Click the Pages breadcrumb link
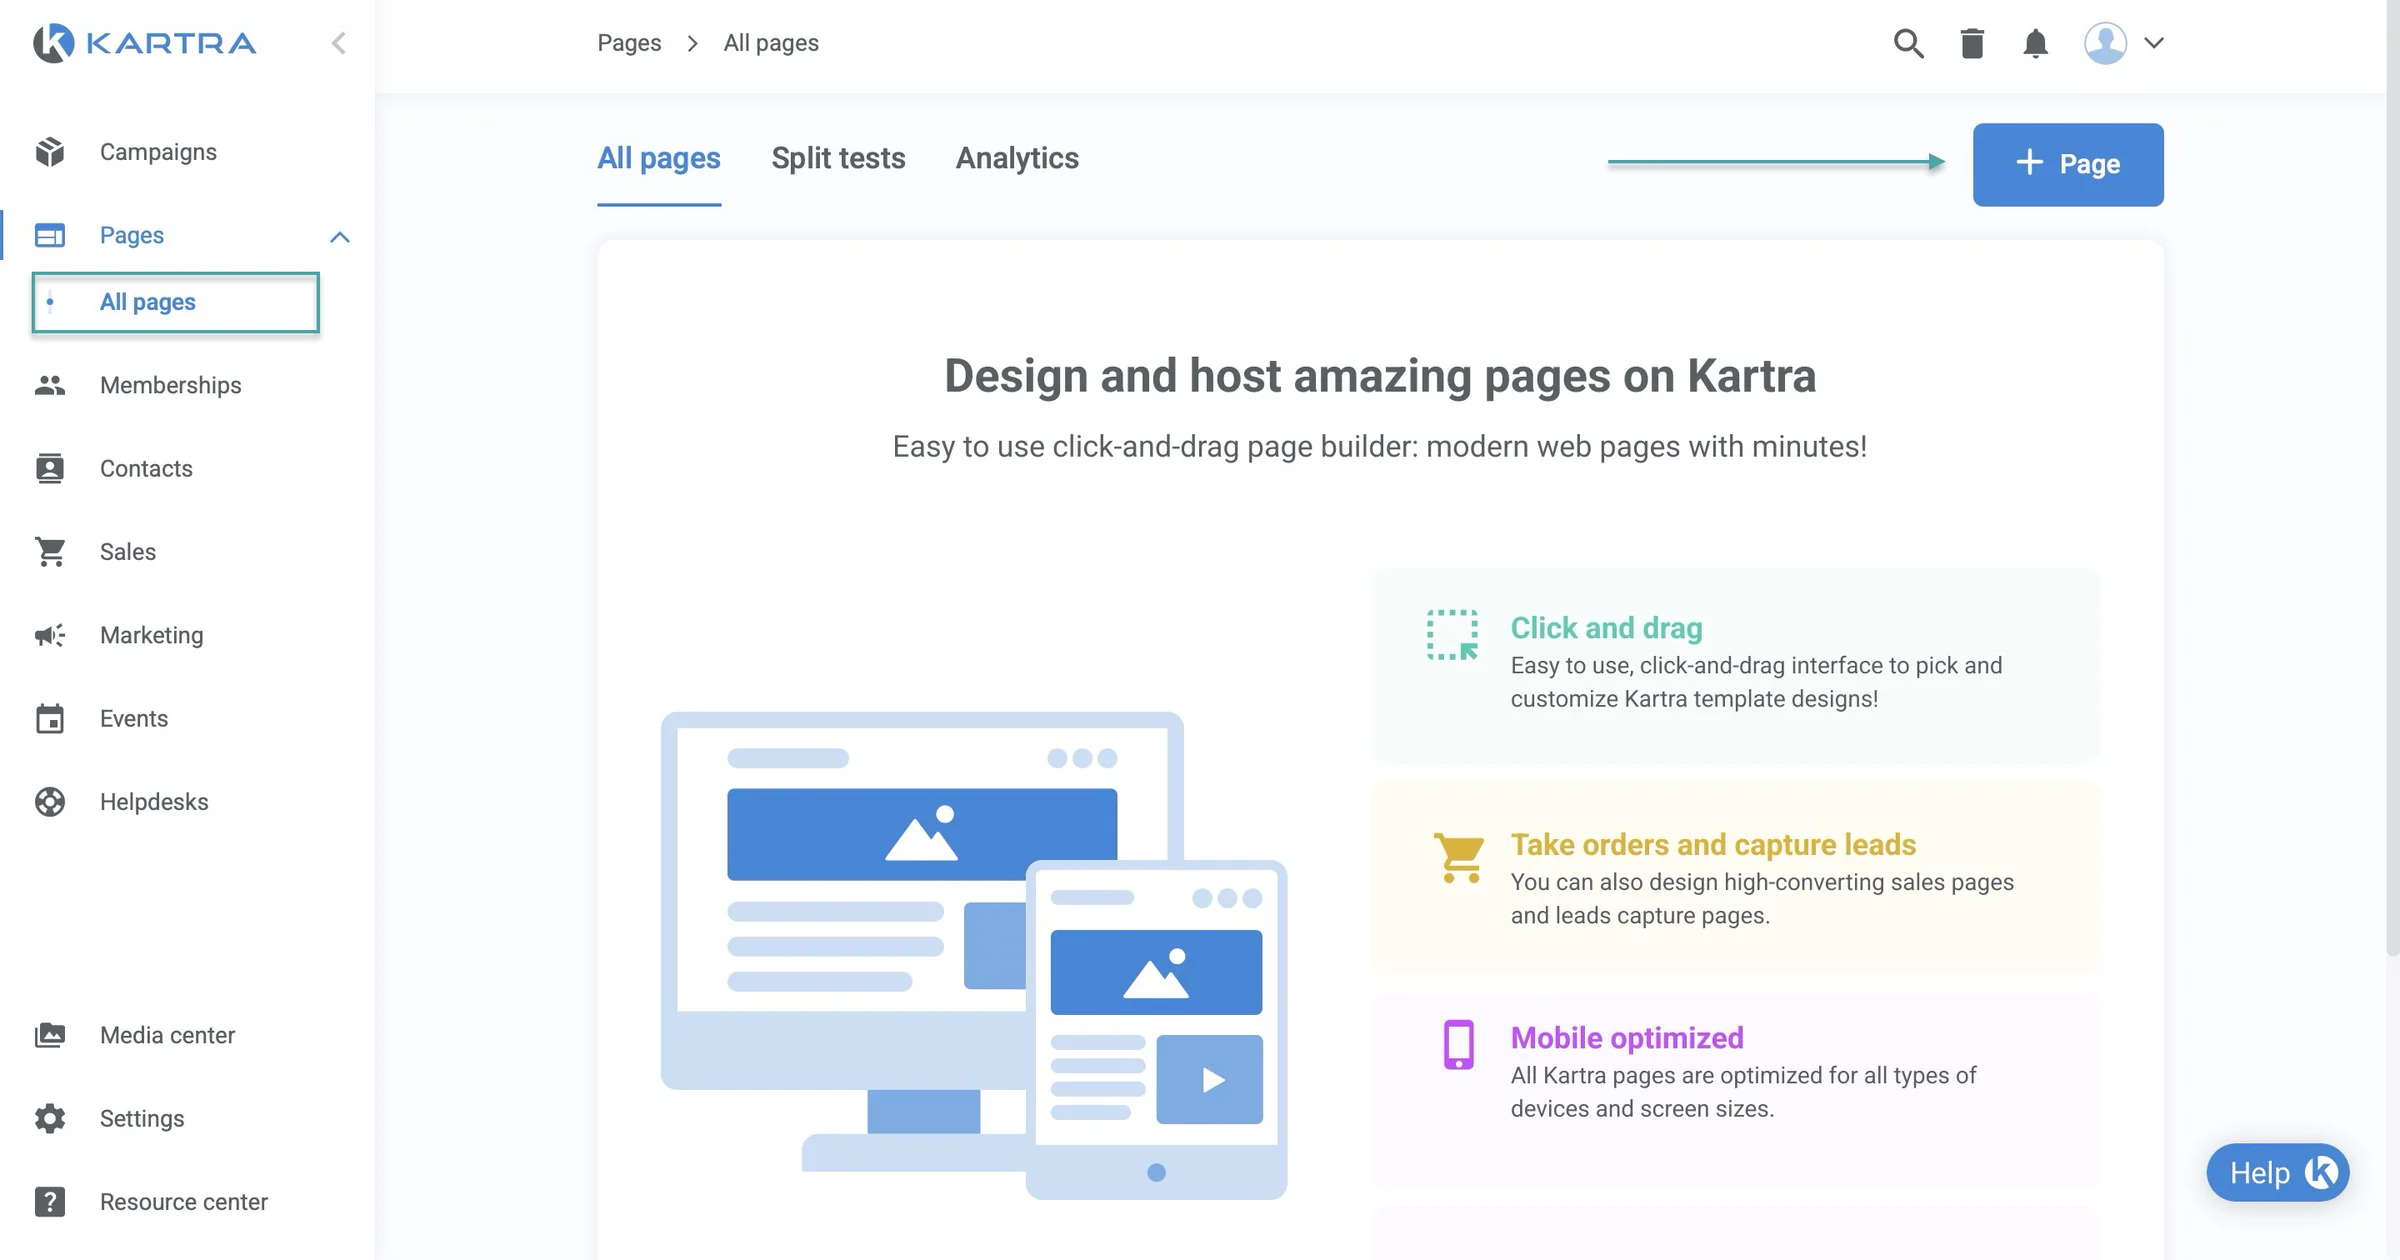The image size is (2400, 1260). click(x=629, y=43)
